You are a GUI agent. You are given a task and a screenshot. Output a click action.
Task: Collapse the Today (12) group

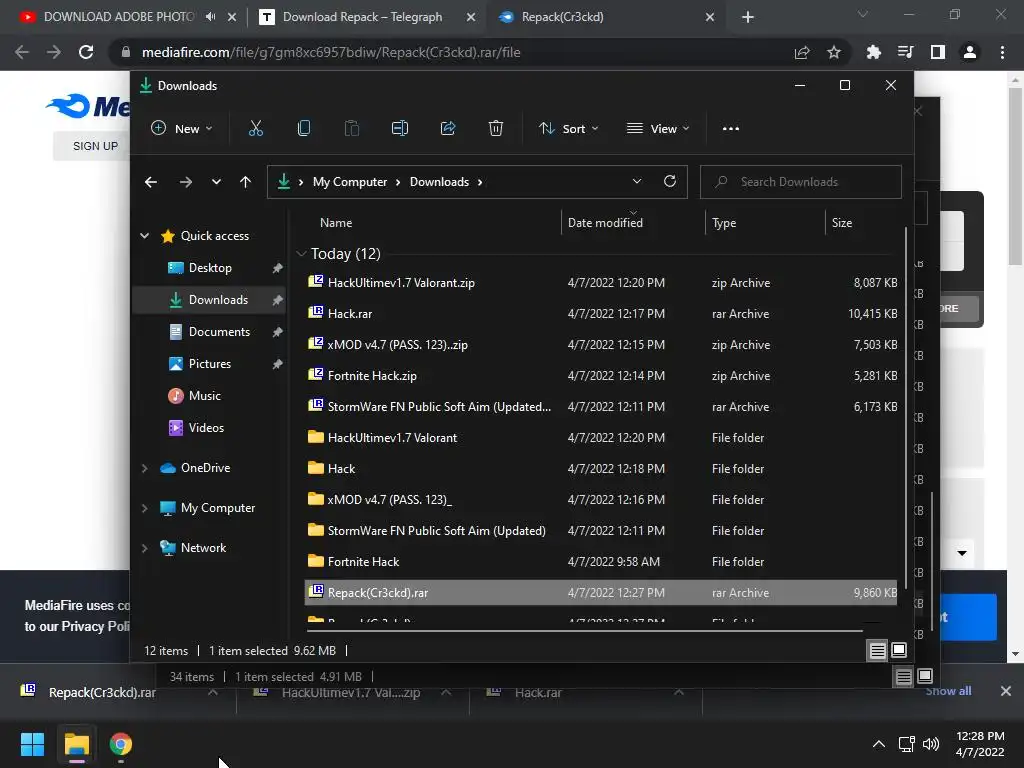point(301,253)
